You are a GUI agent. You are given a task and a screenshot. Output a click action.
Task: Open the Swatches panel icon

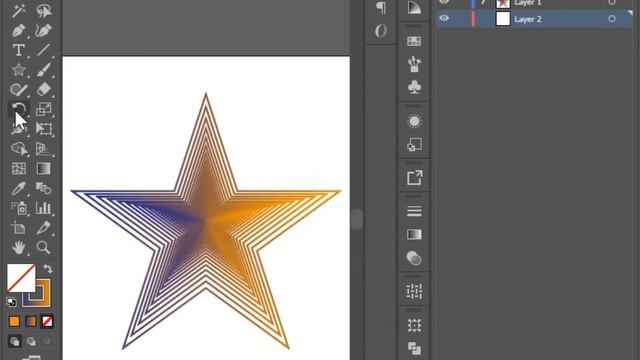[414, 41]
